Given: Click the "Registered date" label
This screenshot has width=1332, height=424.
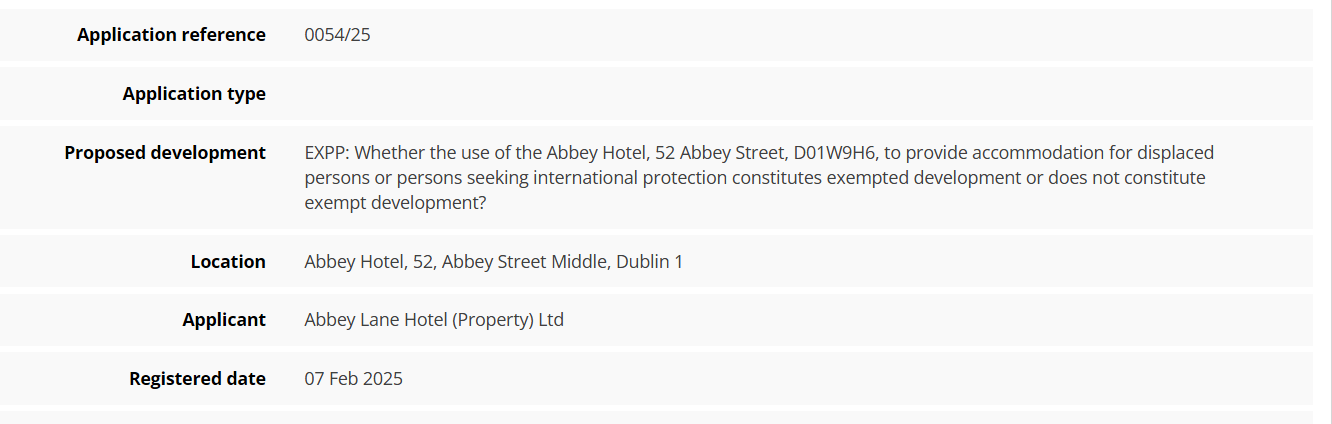Looking at the screenshot, I should (x=197, y=379).
